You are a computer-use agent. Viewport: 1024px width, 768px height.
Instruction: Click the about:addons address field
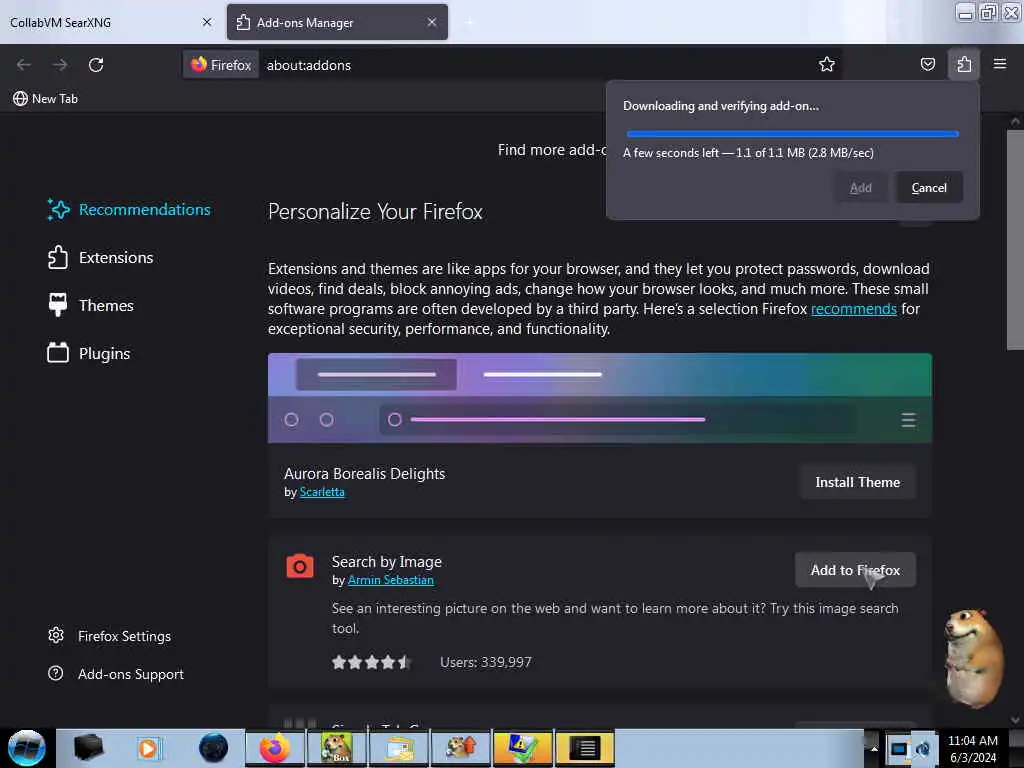tap(536, 65)
